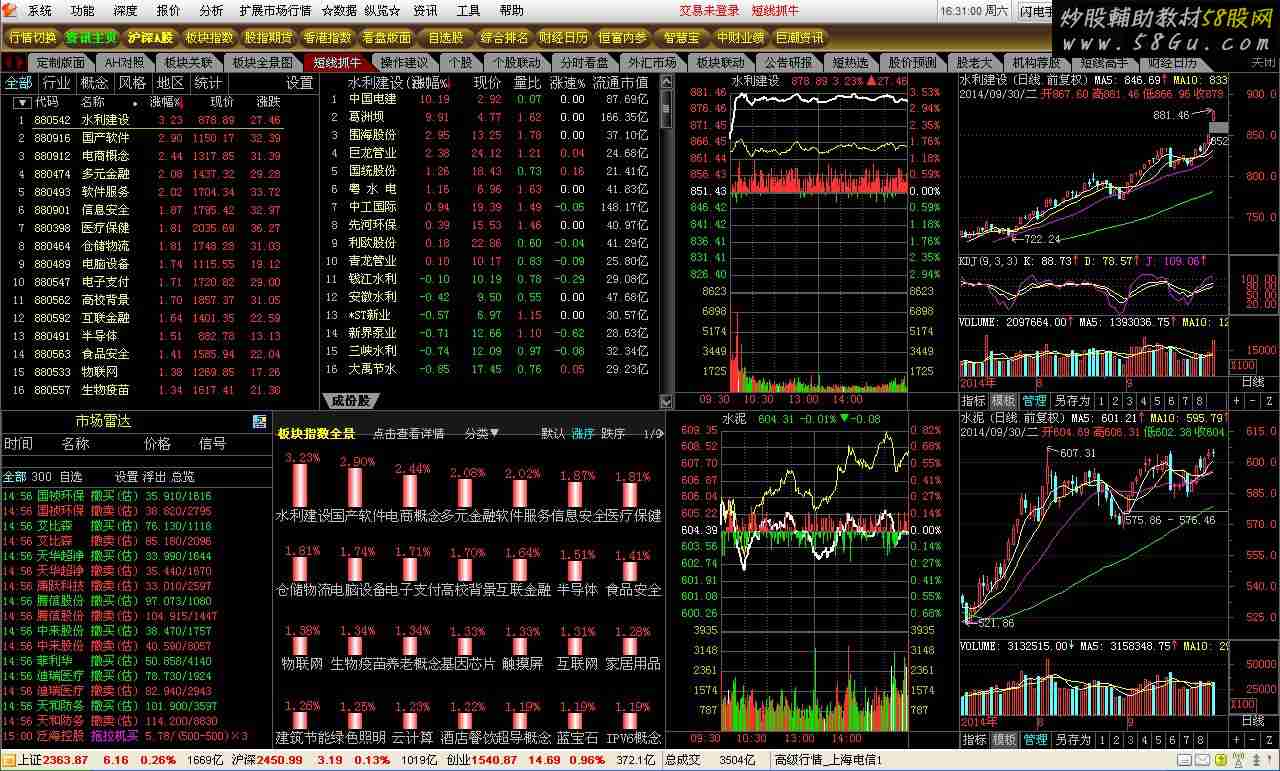Click the 巨潮资讯 toolbar button
Image resolution: width=1280 pixels, height=771 pixels.
tap(799, 38)
